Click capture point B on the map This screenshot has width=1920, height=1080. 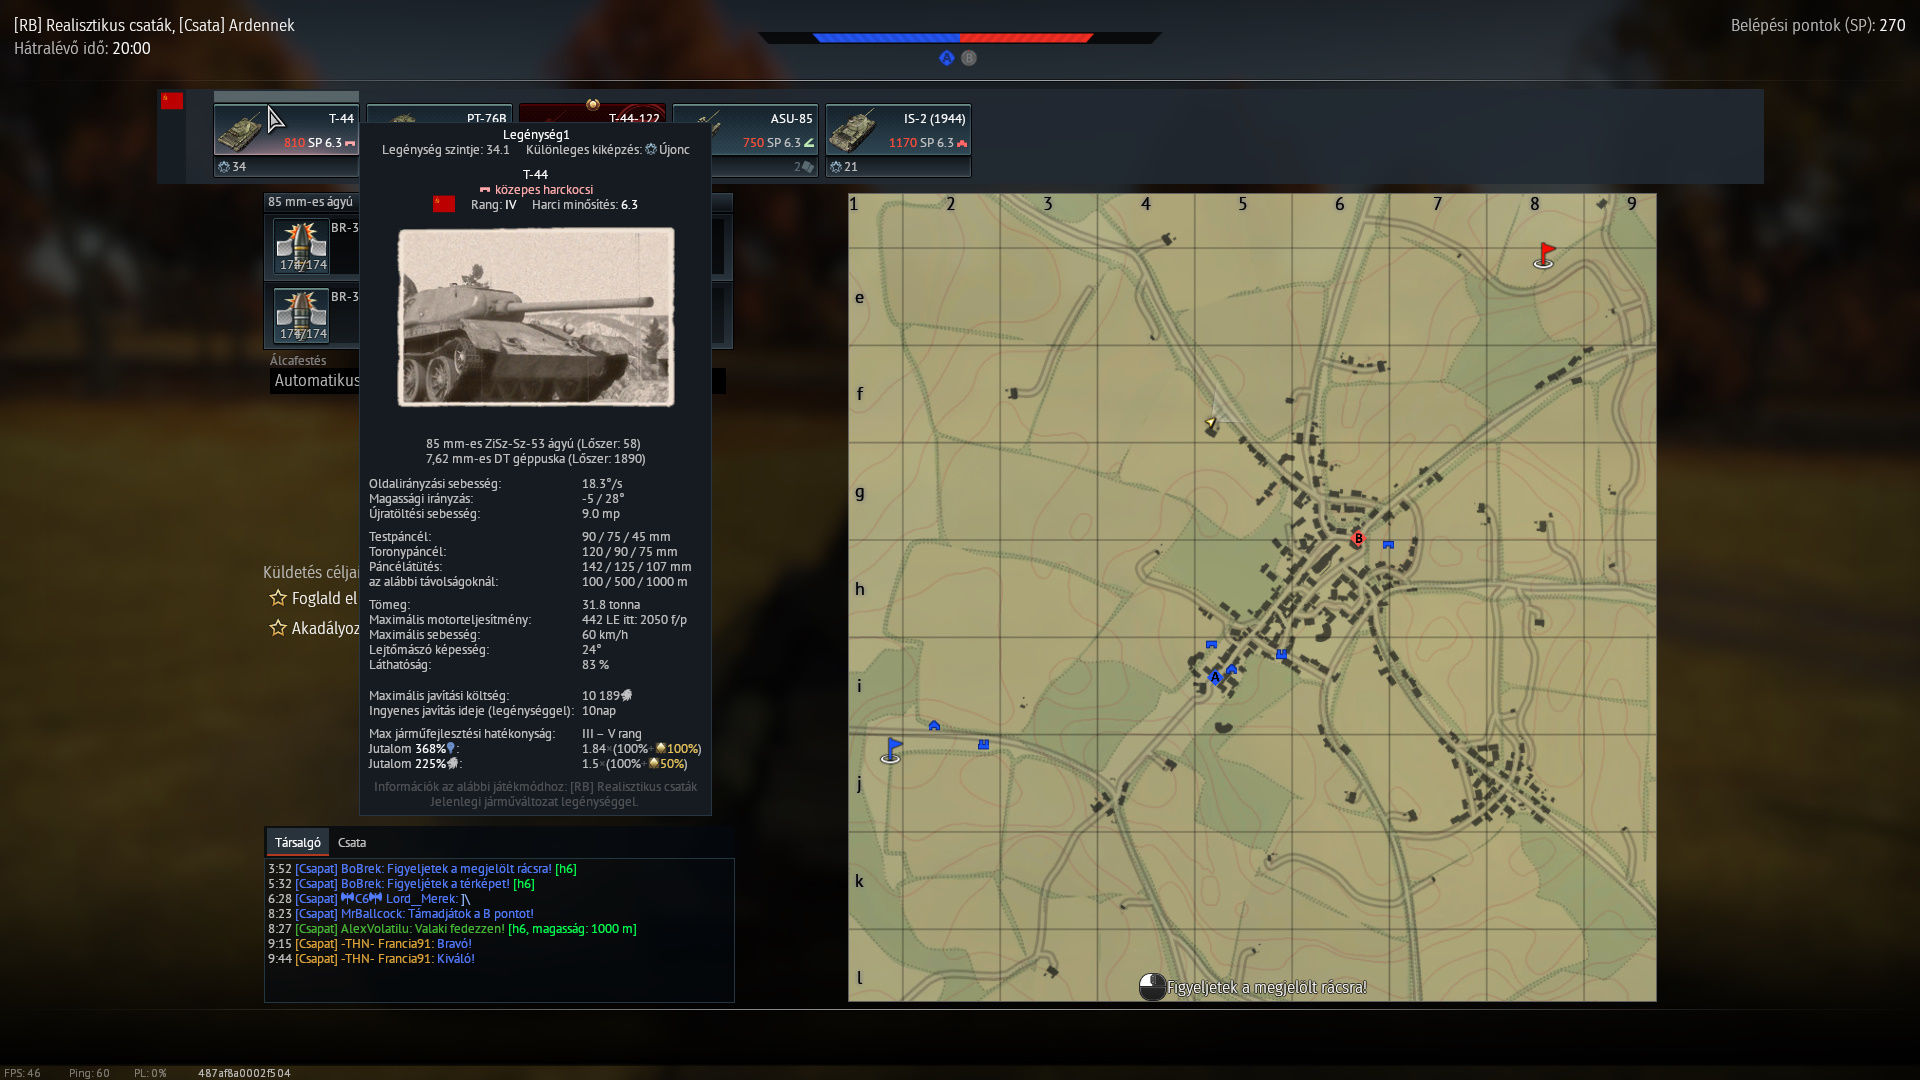tap(1358, 538)
